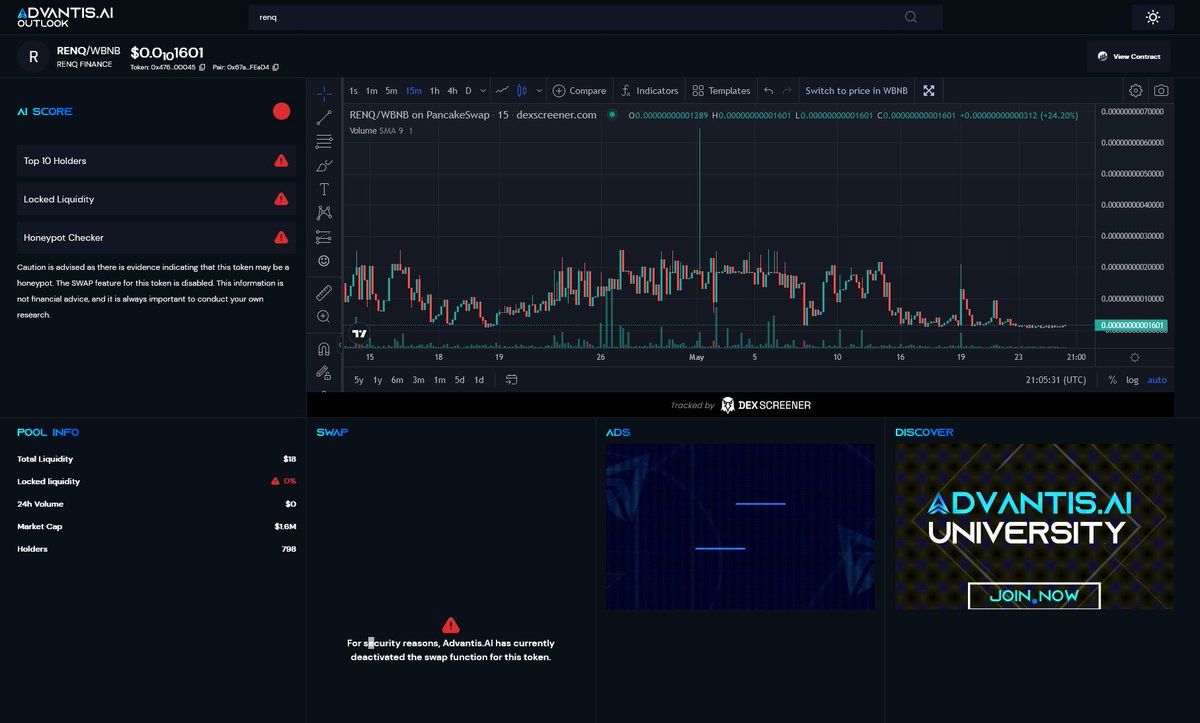Viewport: 1200px width, 723px height.
Task: Toggle percent scale on chart
Action: (1112, 379)
